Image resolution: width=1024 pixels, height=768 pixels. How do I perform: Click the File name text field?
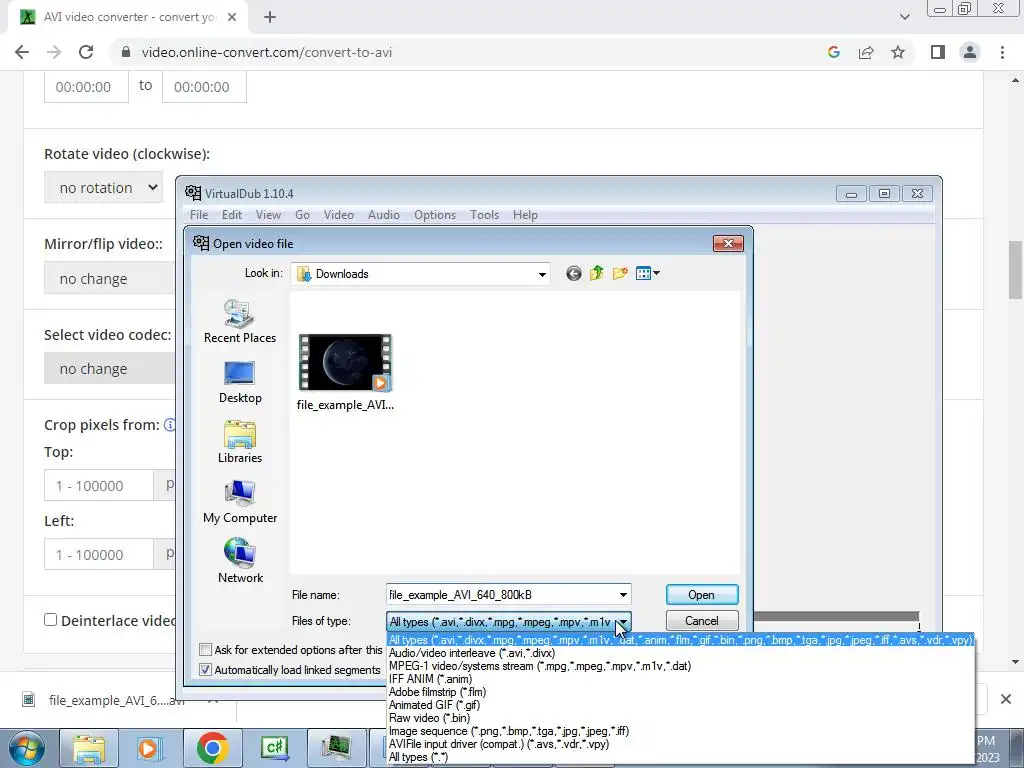(502, 595)
